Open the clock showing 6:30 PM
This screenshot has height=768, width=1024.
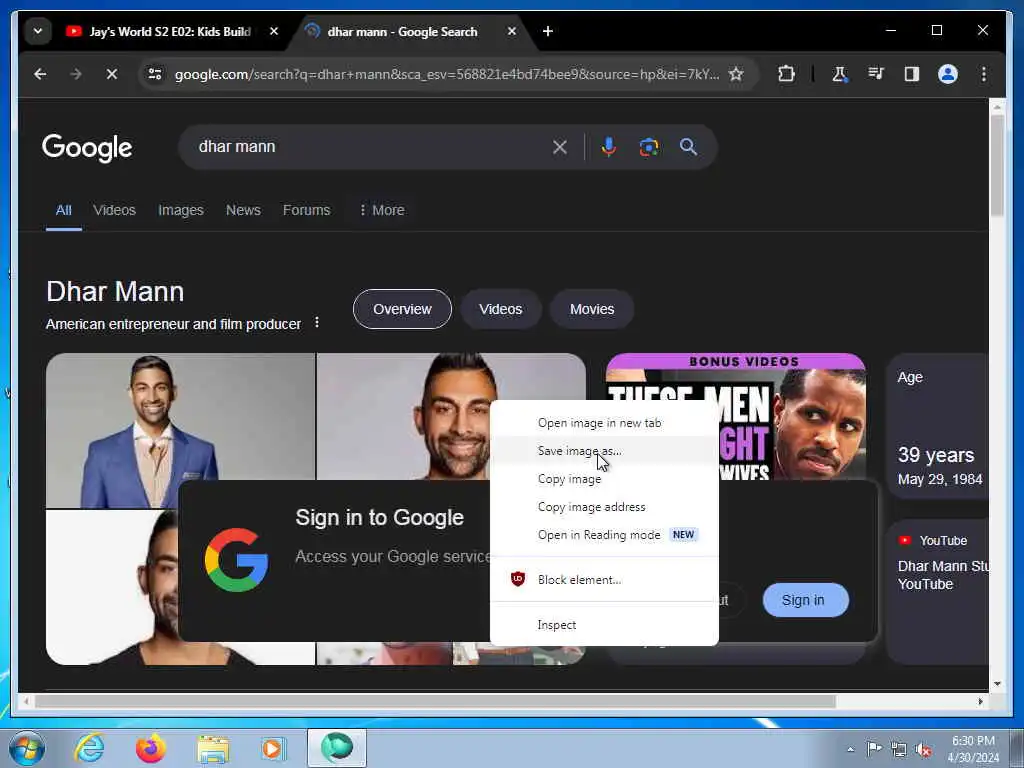pos(973,749)
